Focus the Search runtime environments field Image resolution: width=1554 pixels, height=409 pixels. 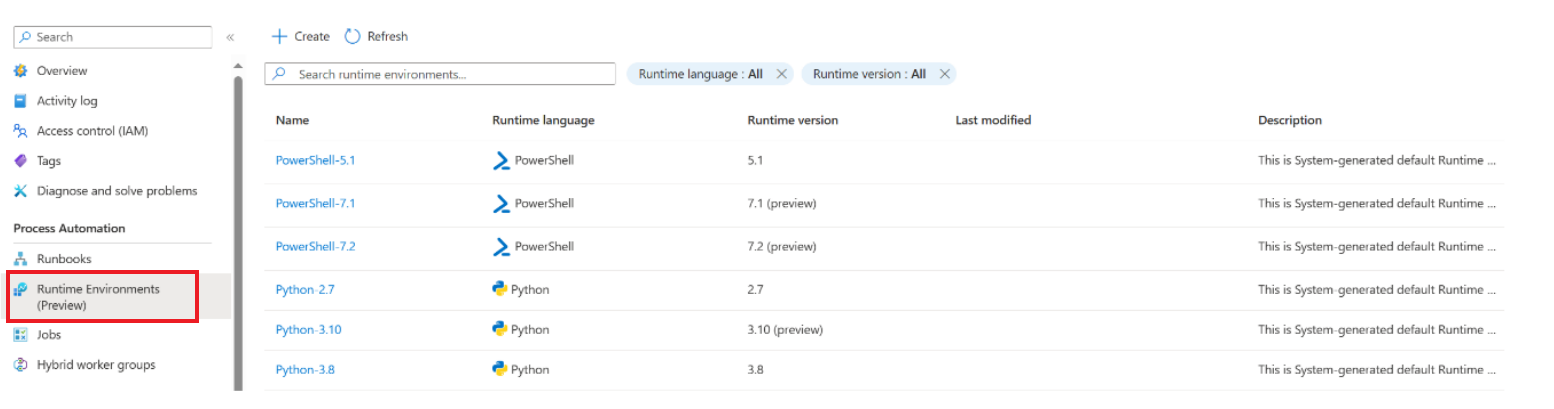pos(440,74)
